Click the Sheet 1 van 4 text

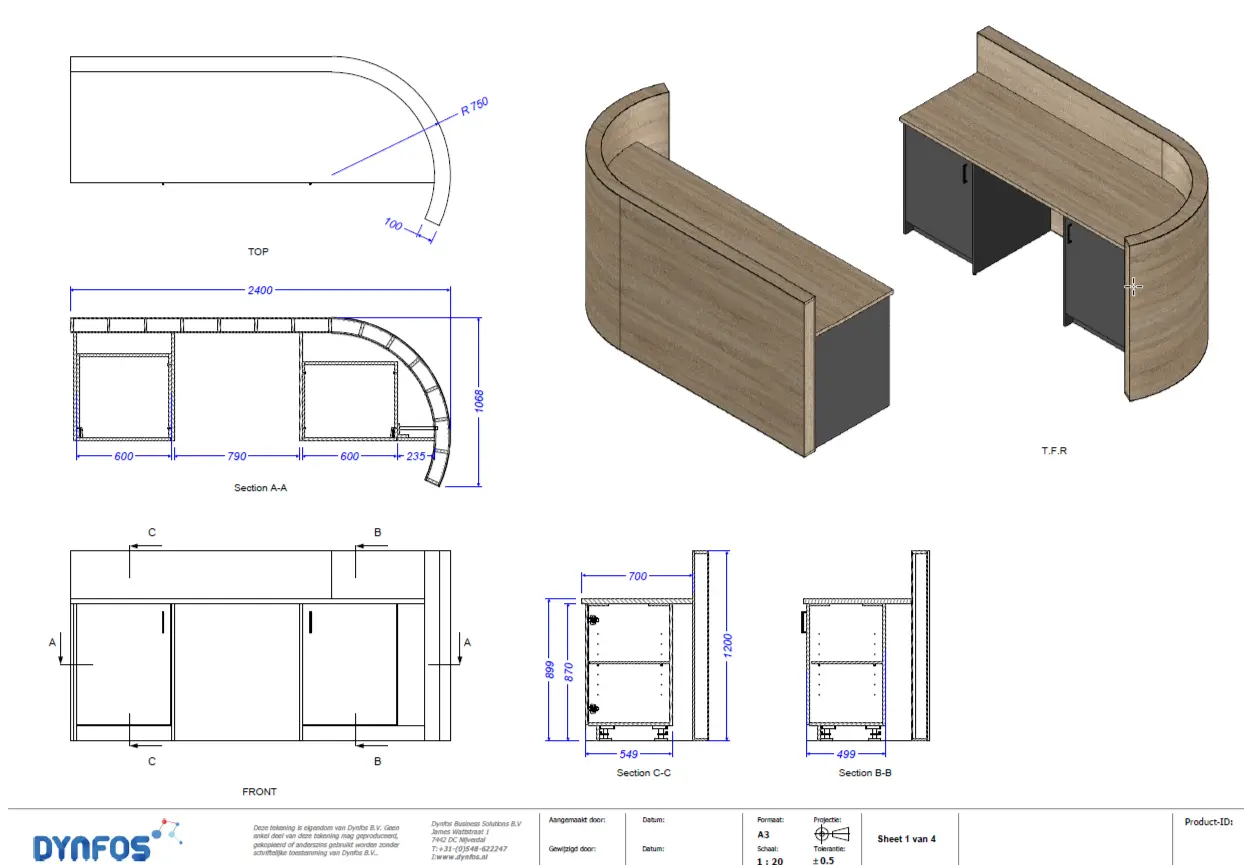tap(906, 839)
